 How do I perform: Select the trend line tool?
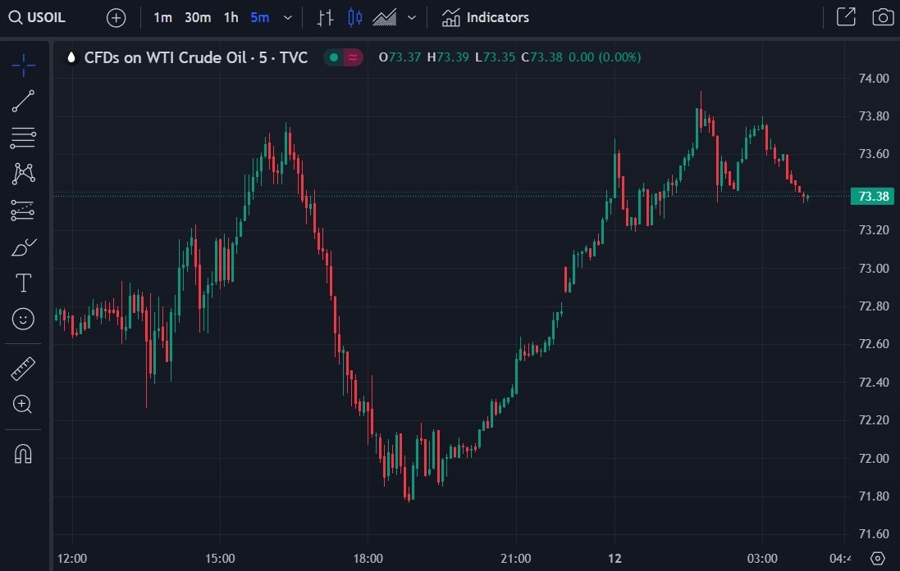point(23,101)
